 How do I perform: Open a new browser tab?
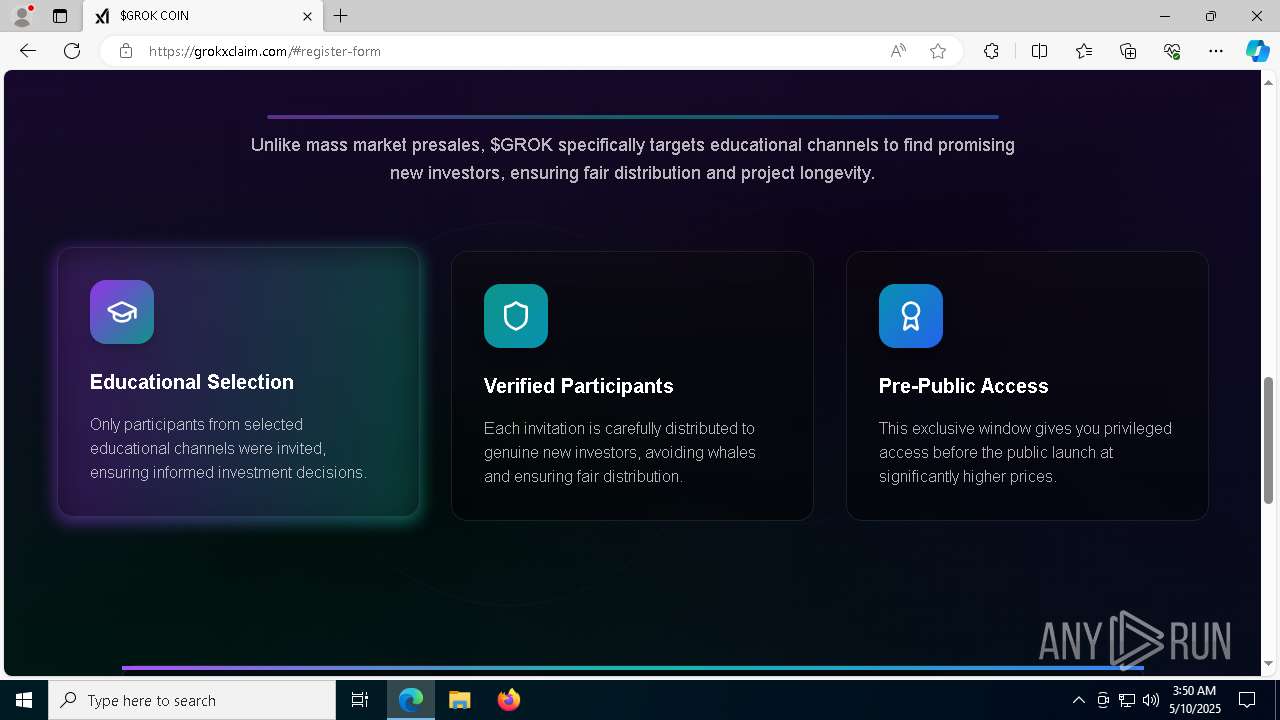tap(341, 16)
